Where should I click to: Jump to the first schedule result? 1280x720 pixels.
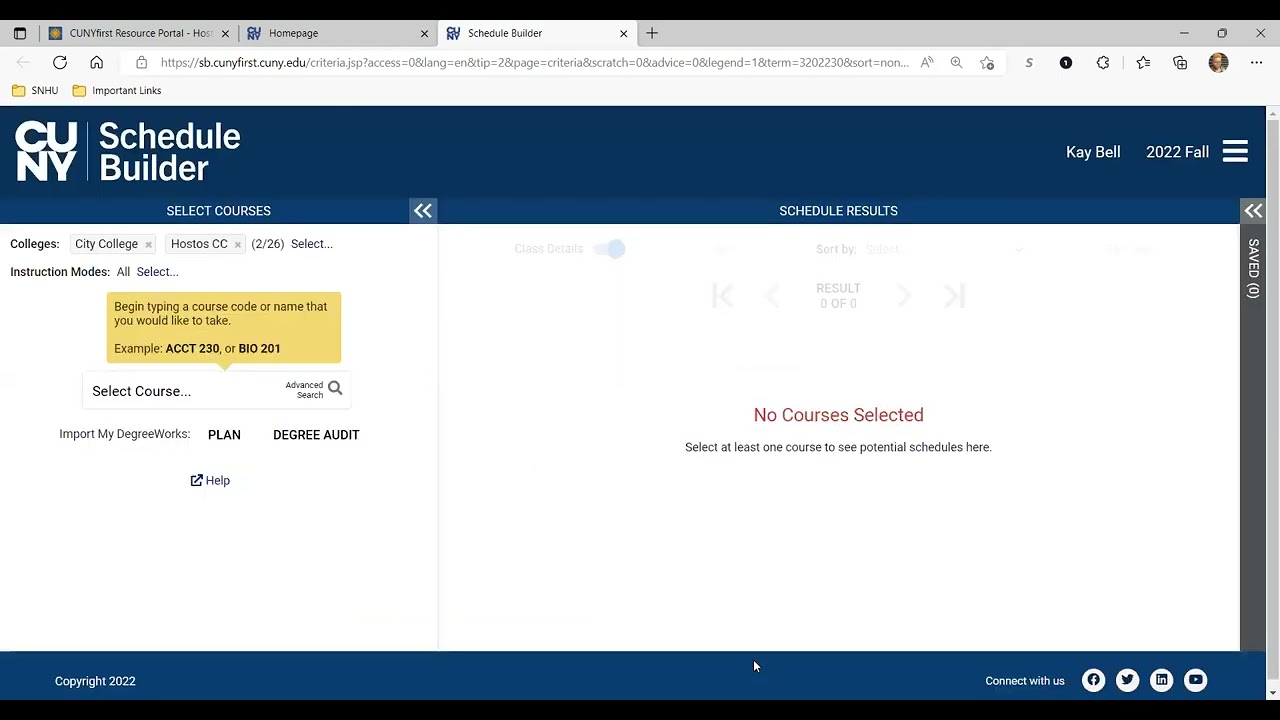click(723, 296)
